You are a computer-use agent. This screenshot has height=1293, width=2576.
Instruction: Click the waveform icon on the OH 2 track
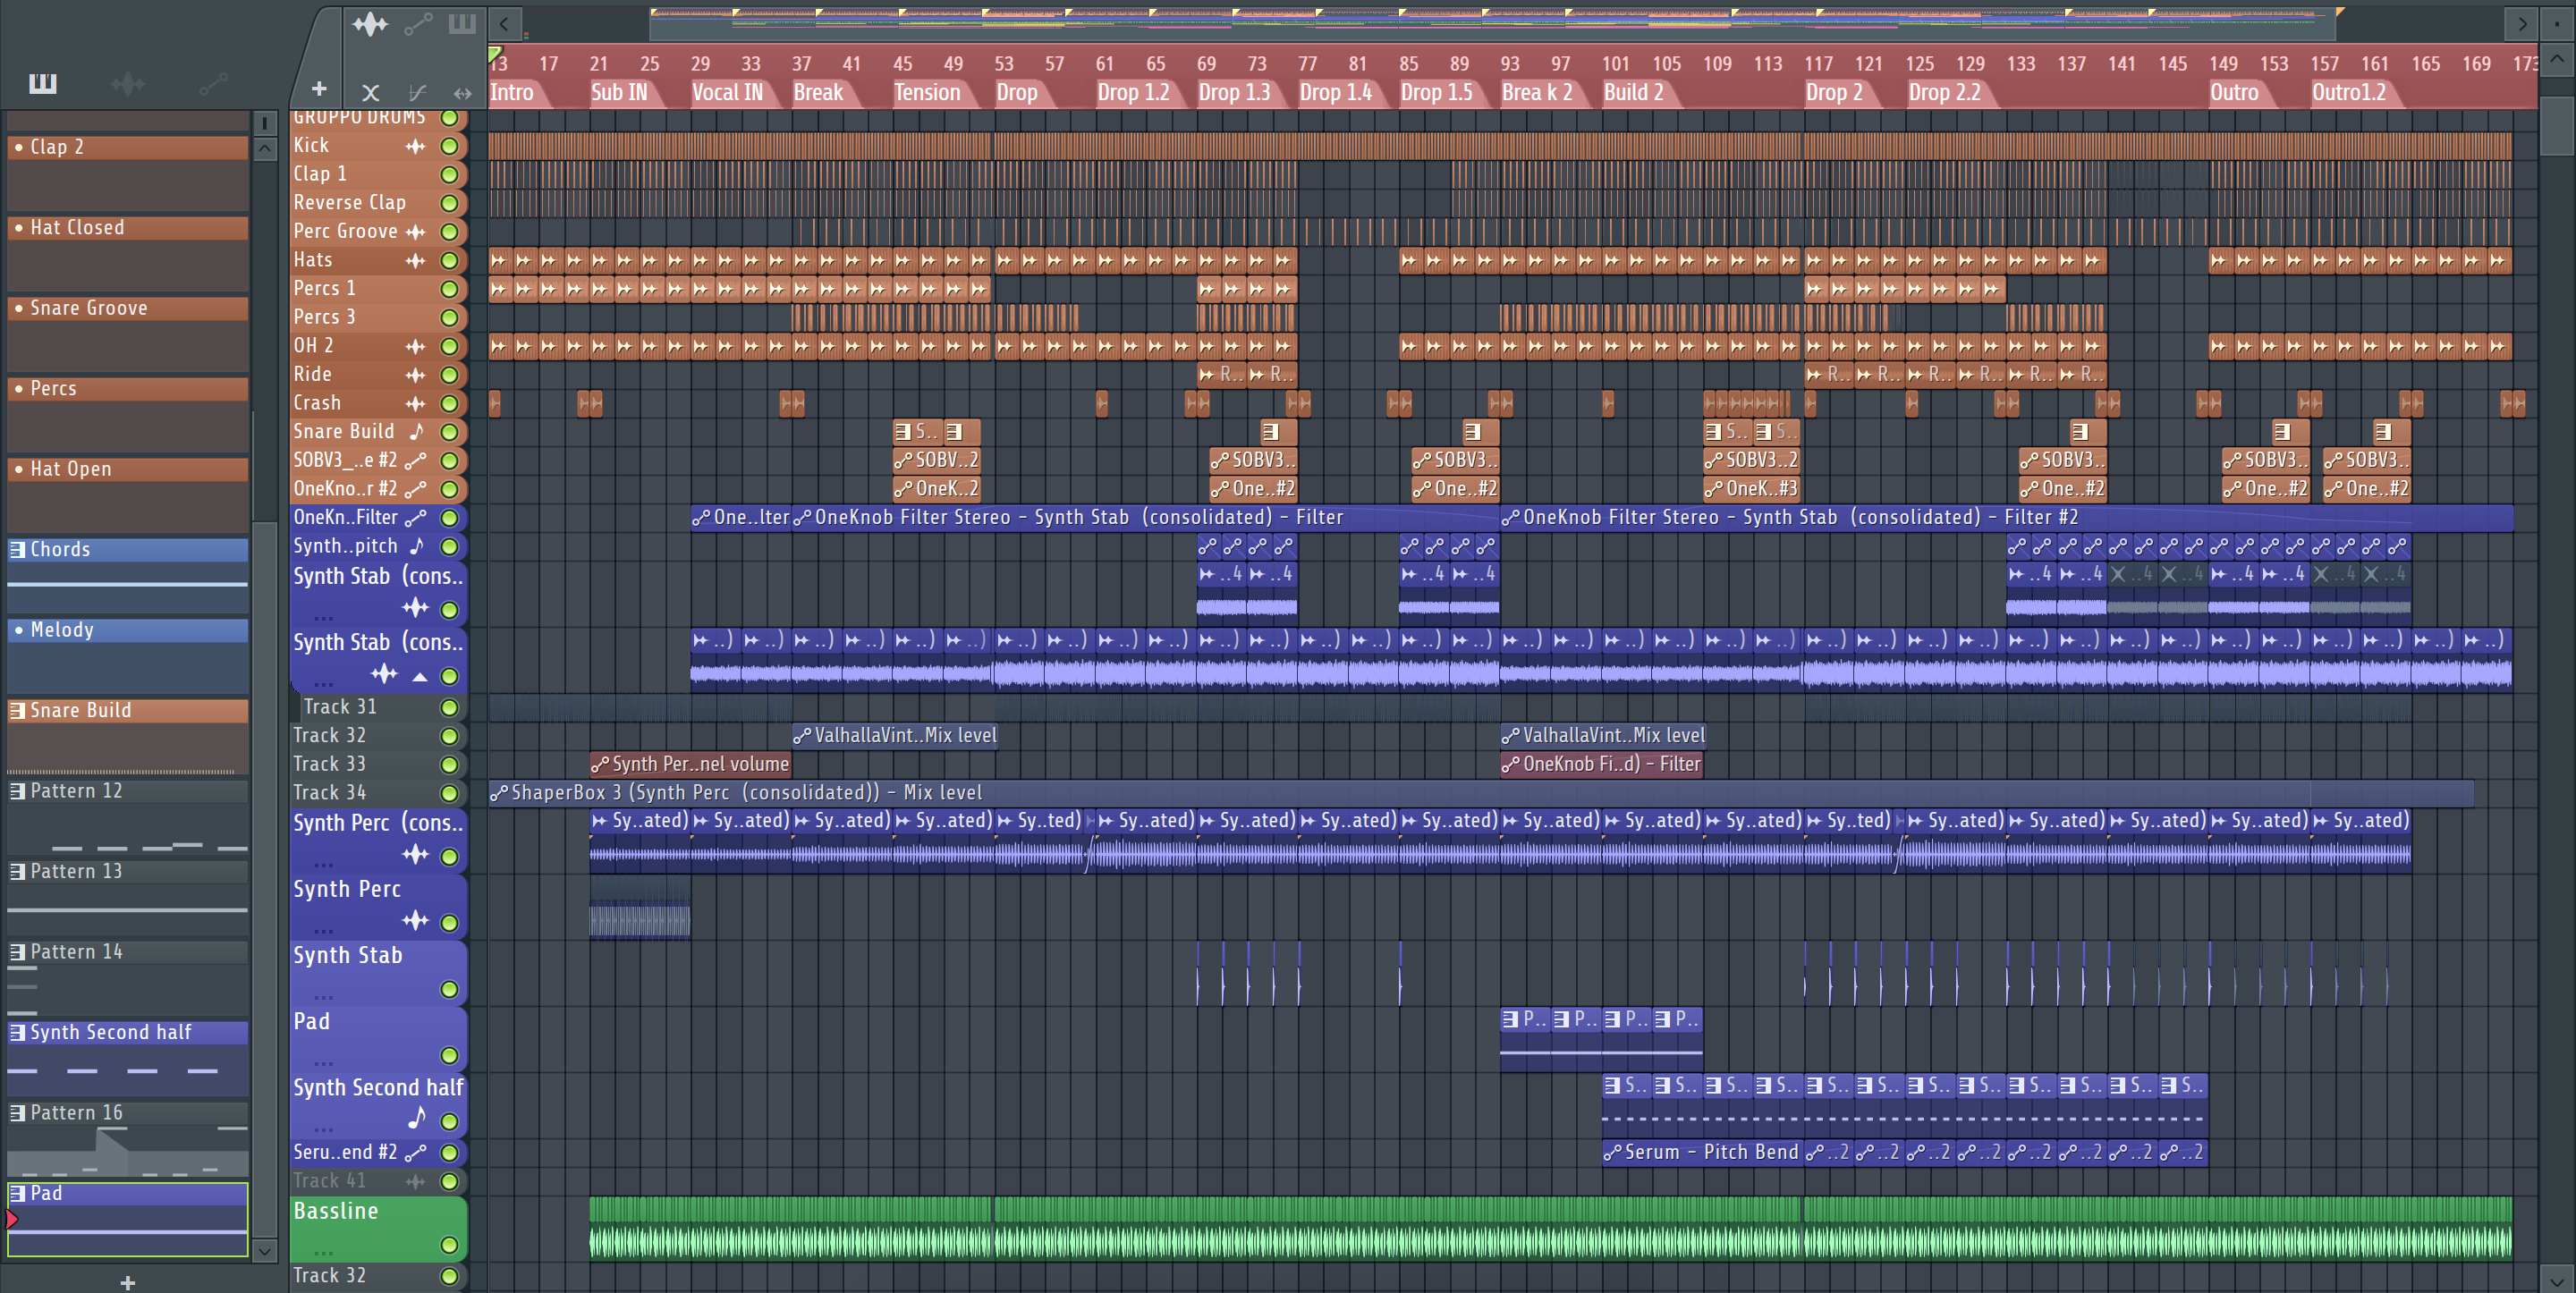click(x=415, y=347)
